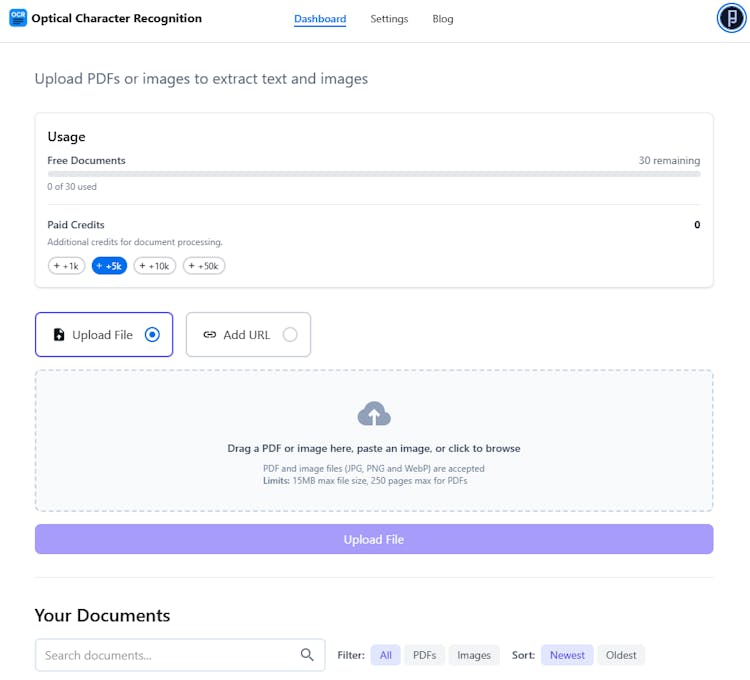Click the cloud upload icon in dropzone
This screenshot has width=750, height=680.
(x=374, y=414)
